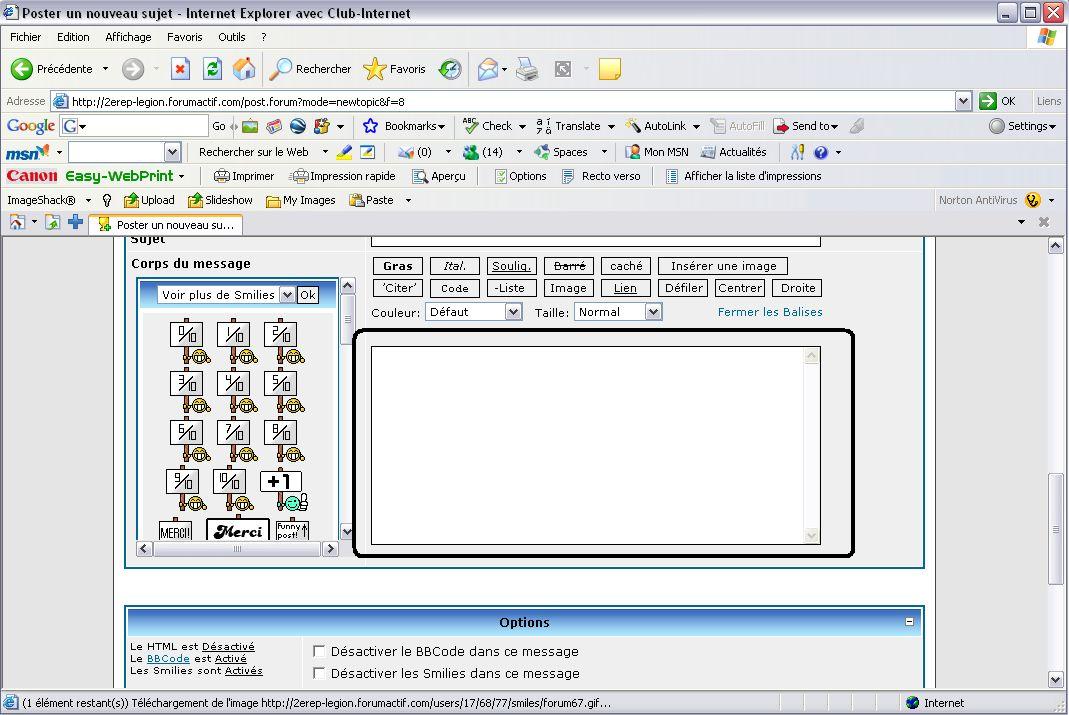The width and height of the screenshot is (1069, 715).
Task: Check Désactiver les Smilies dans ce message
Action: click(x=319, y=673)
